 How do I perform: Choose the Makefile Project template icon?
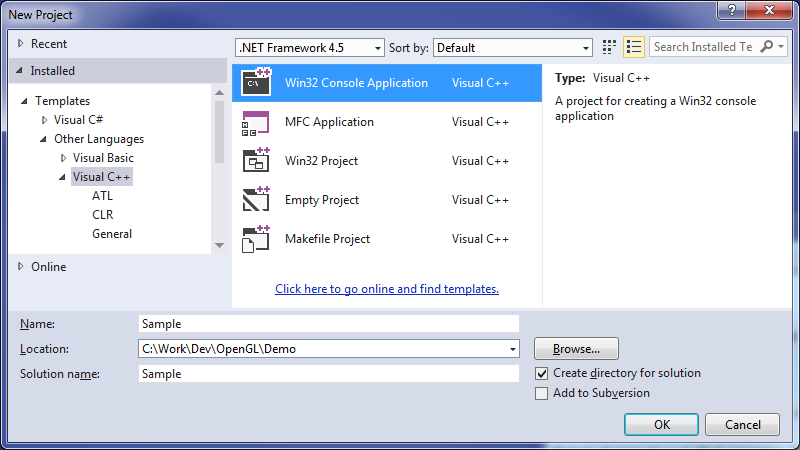[x=256, y=239]
